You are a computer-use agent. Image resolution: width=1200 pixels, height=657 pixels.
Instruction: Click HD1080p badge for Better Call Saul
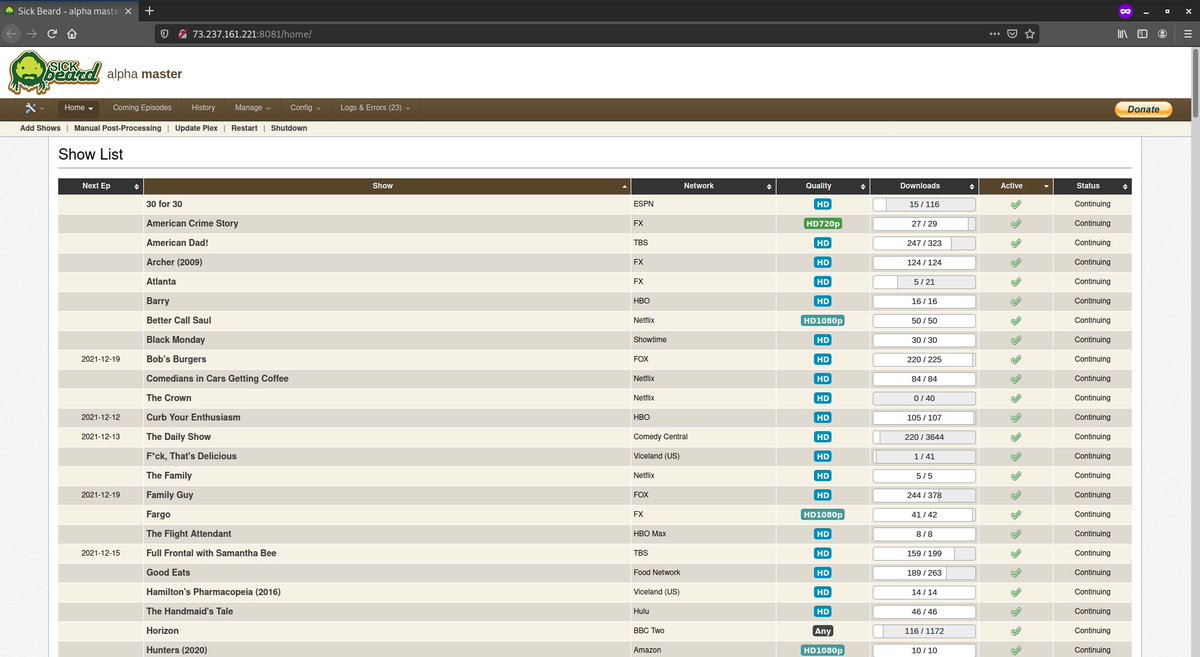click(823, 320)
